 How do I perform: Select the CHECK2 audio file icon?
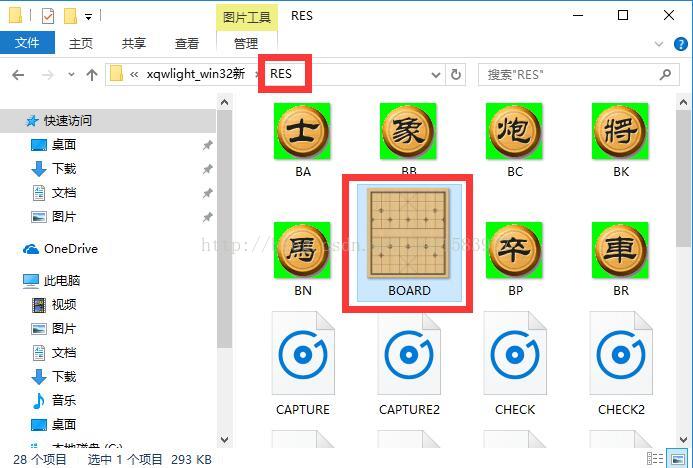coord(621,353)
